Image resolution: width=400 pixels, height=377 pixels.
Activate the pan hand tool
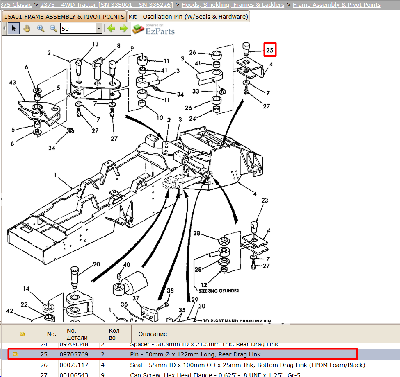[x=27, y=29]
